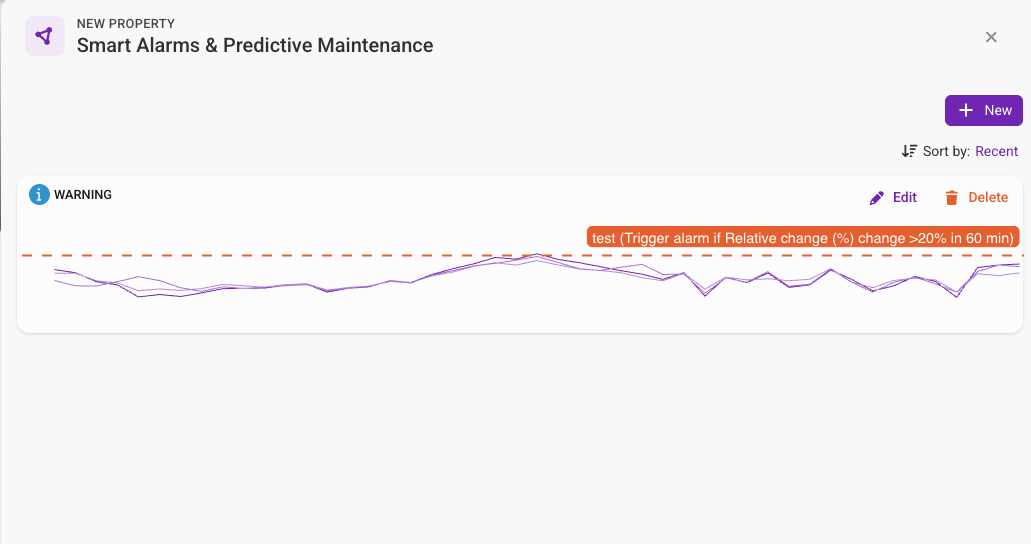
Task: Click the pencil icon for editing alarm
Action: 877,198
